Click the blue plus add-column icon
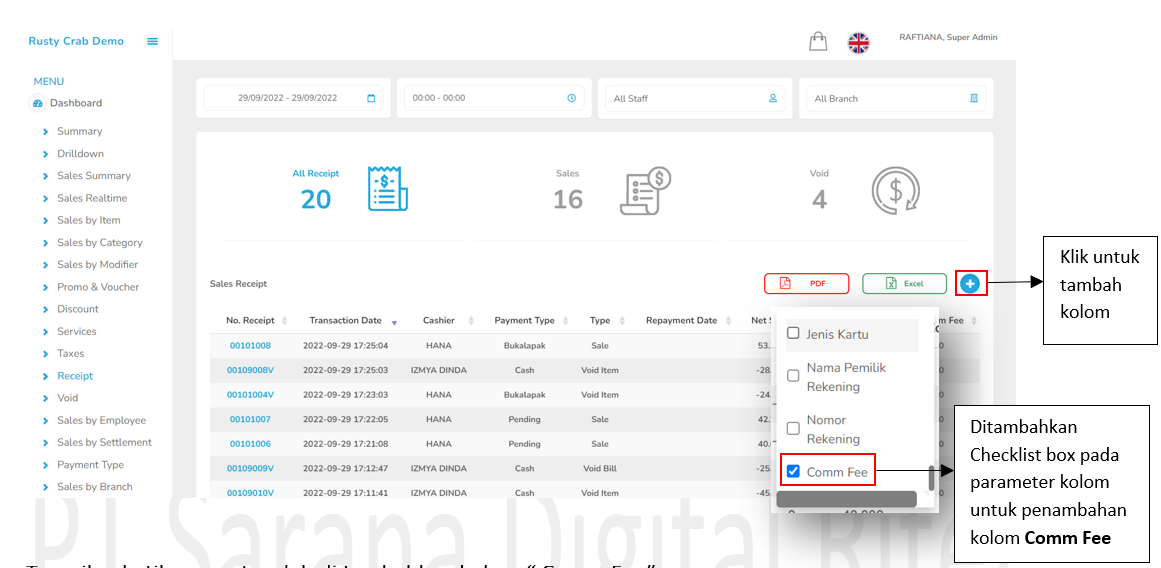 [x=970, y=284]
